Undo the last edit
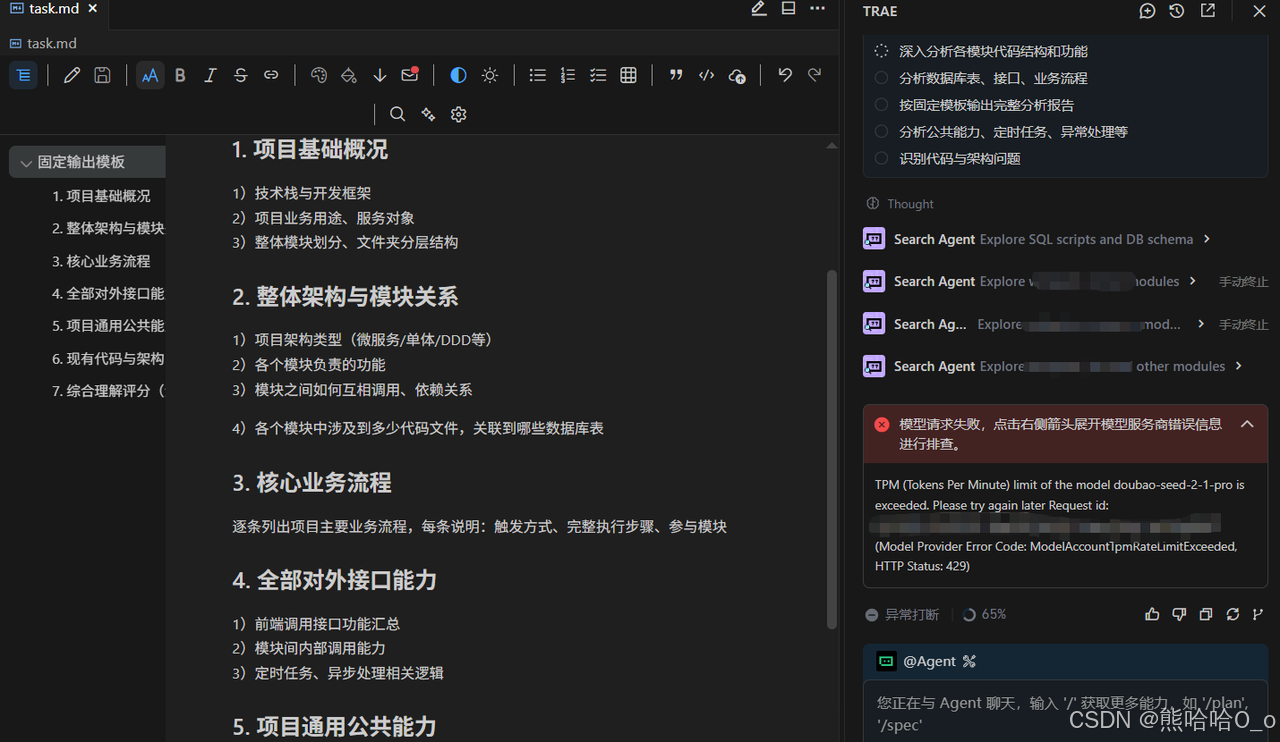 click(x=785, y=75)
